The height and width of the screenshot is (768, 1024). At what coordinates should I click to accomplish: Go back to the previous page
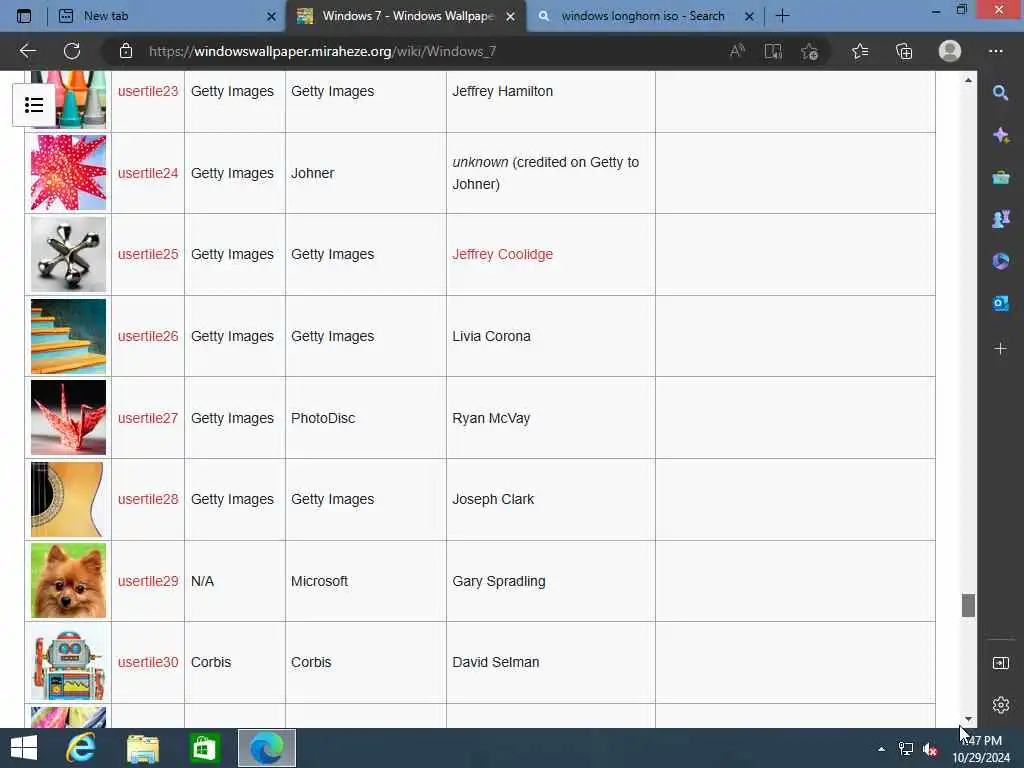point(27,51)
